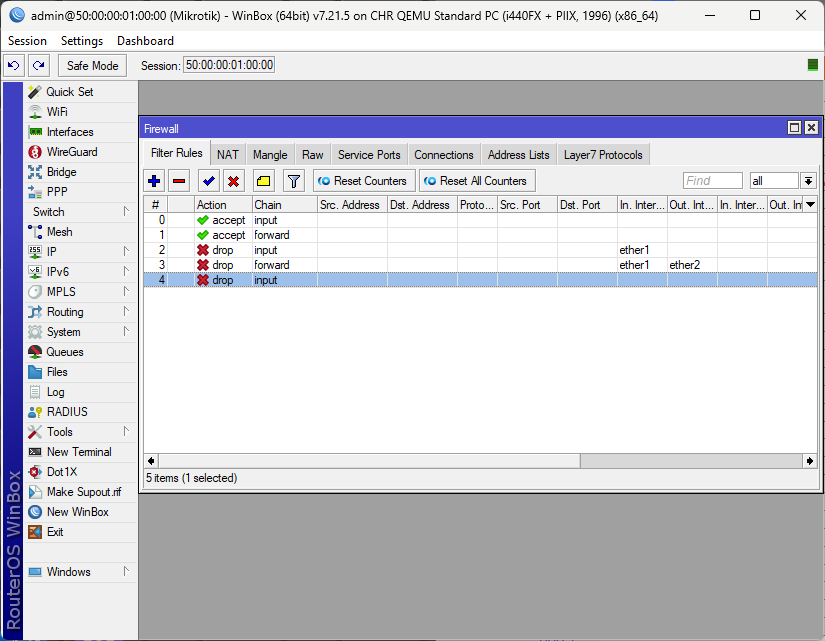825x641 pixels.
Task: Open PPP in the sidebar
Action: pyautogui.click(x=81, y=192)
